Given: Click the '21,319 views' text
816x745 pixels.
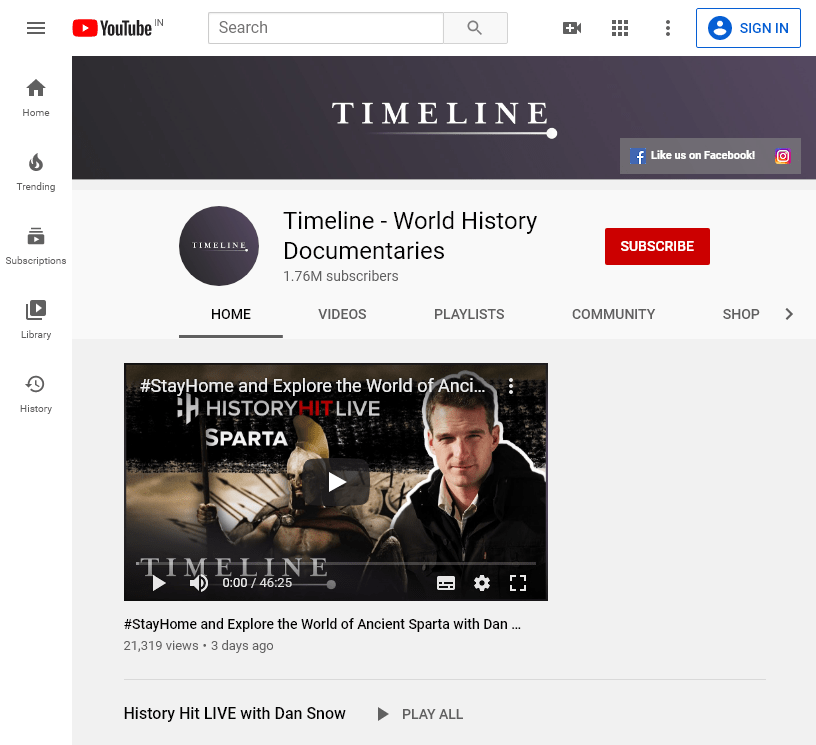Looking at the screenshot, I should click(x=161, y=646).
